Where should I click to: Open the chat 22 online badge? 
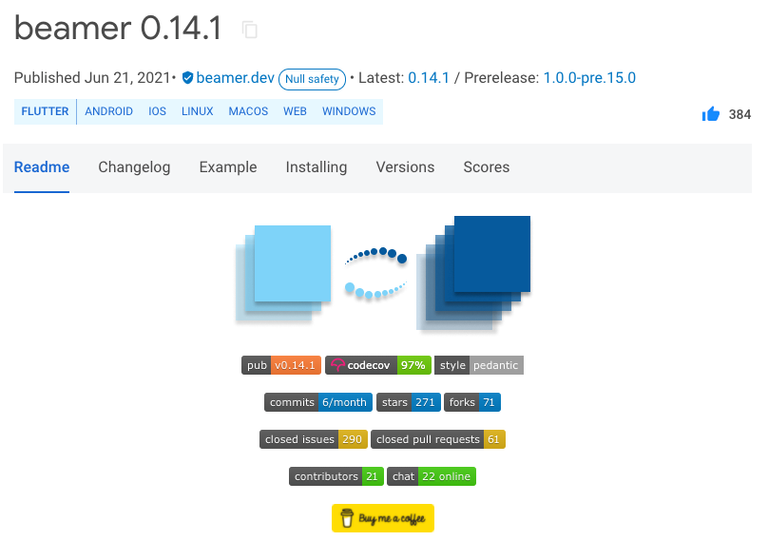(432, 476)
